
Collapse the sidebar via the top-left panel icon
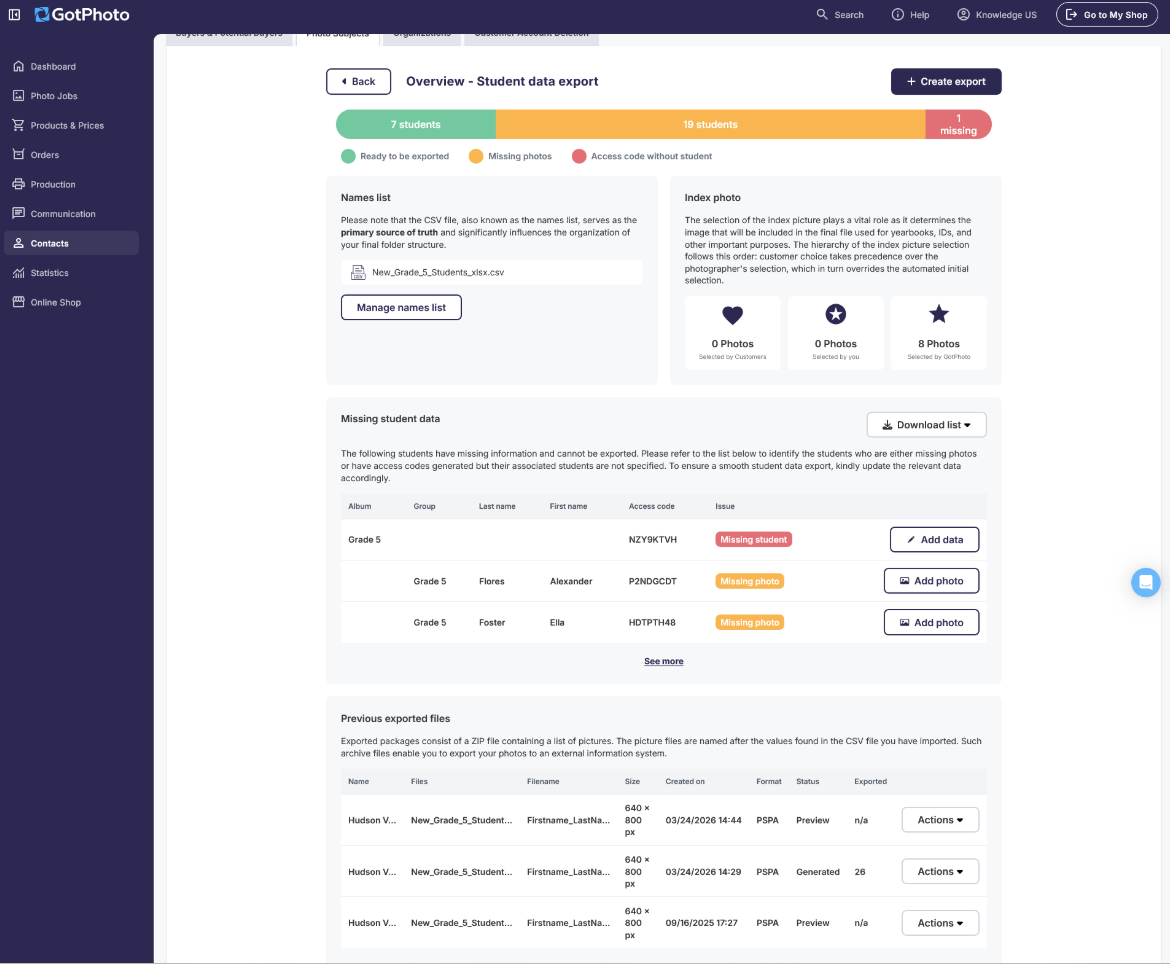(x=14, y=14)
